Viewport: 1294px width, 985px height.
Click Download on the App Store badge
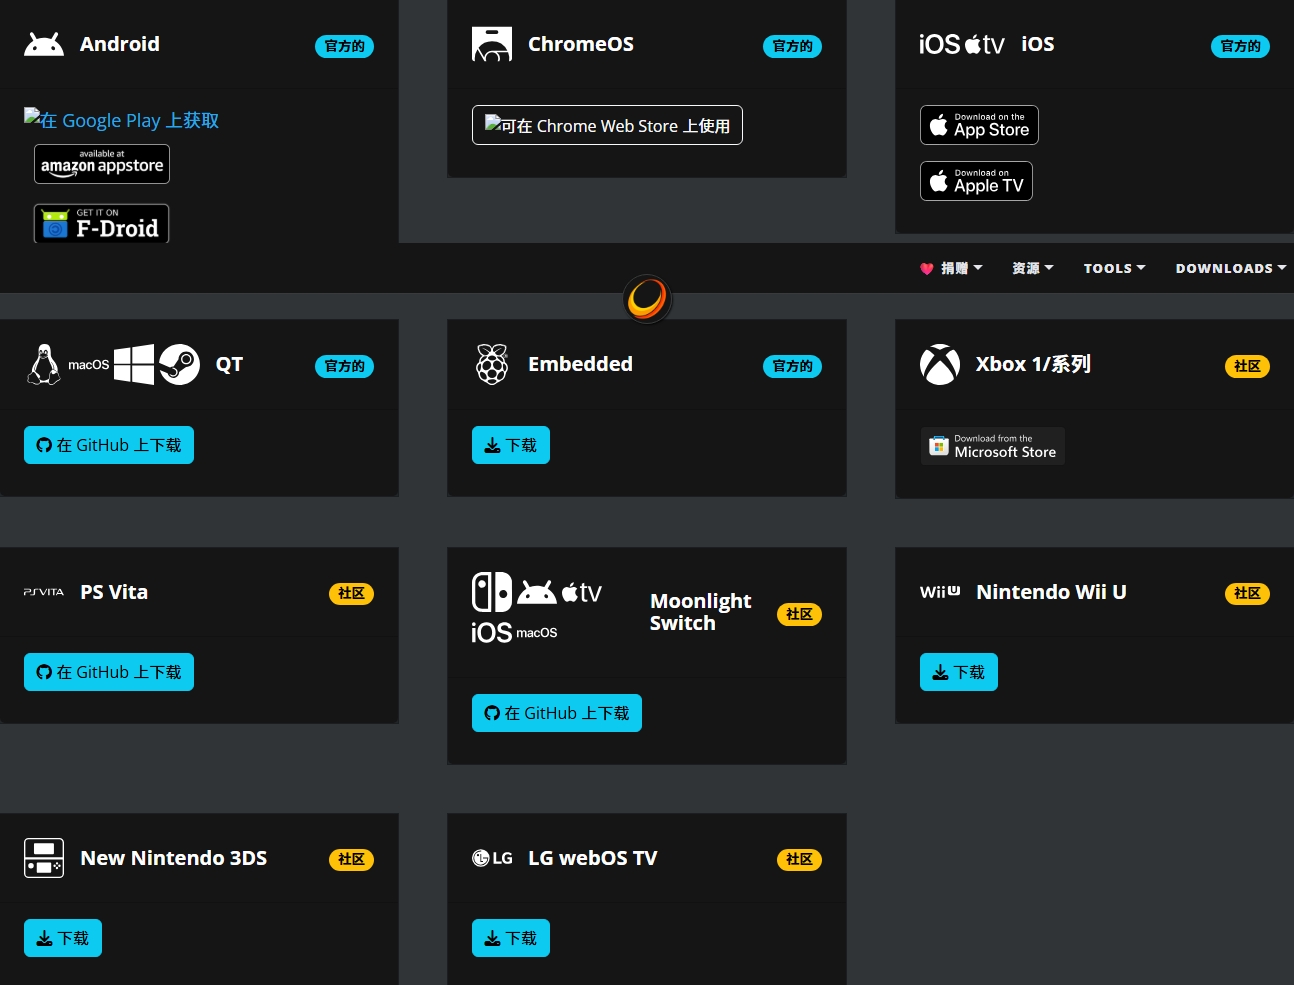pyautogui.click(x=979, y=125)
